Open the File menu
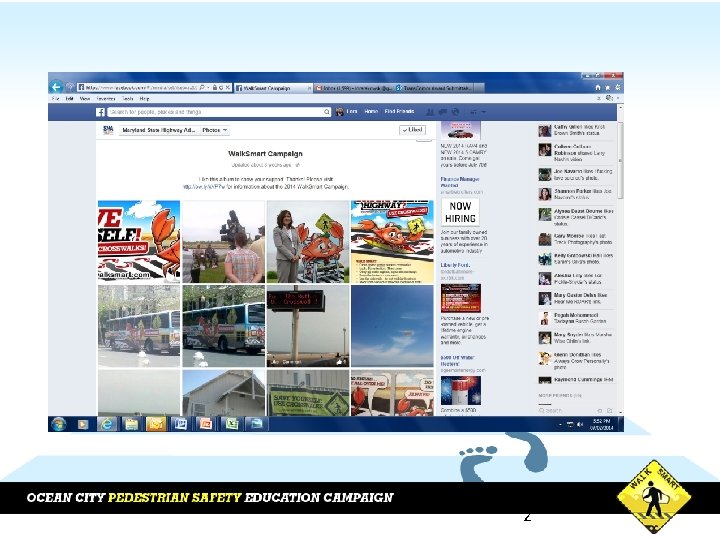 56,99
